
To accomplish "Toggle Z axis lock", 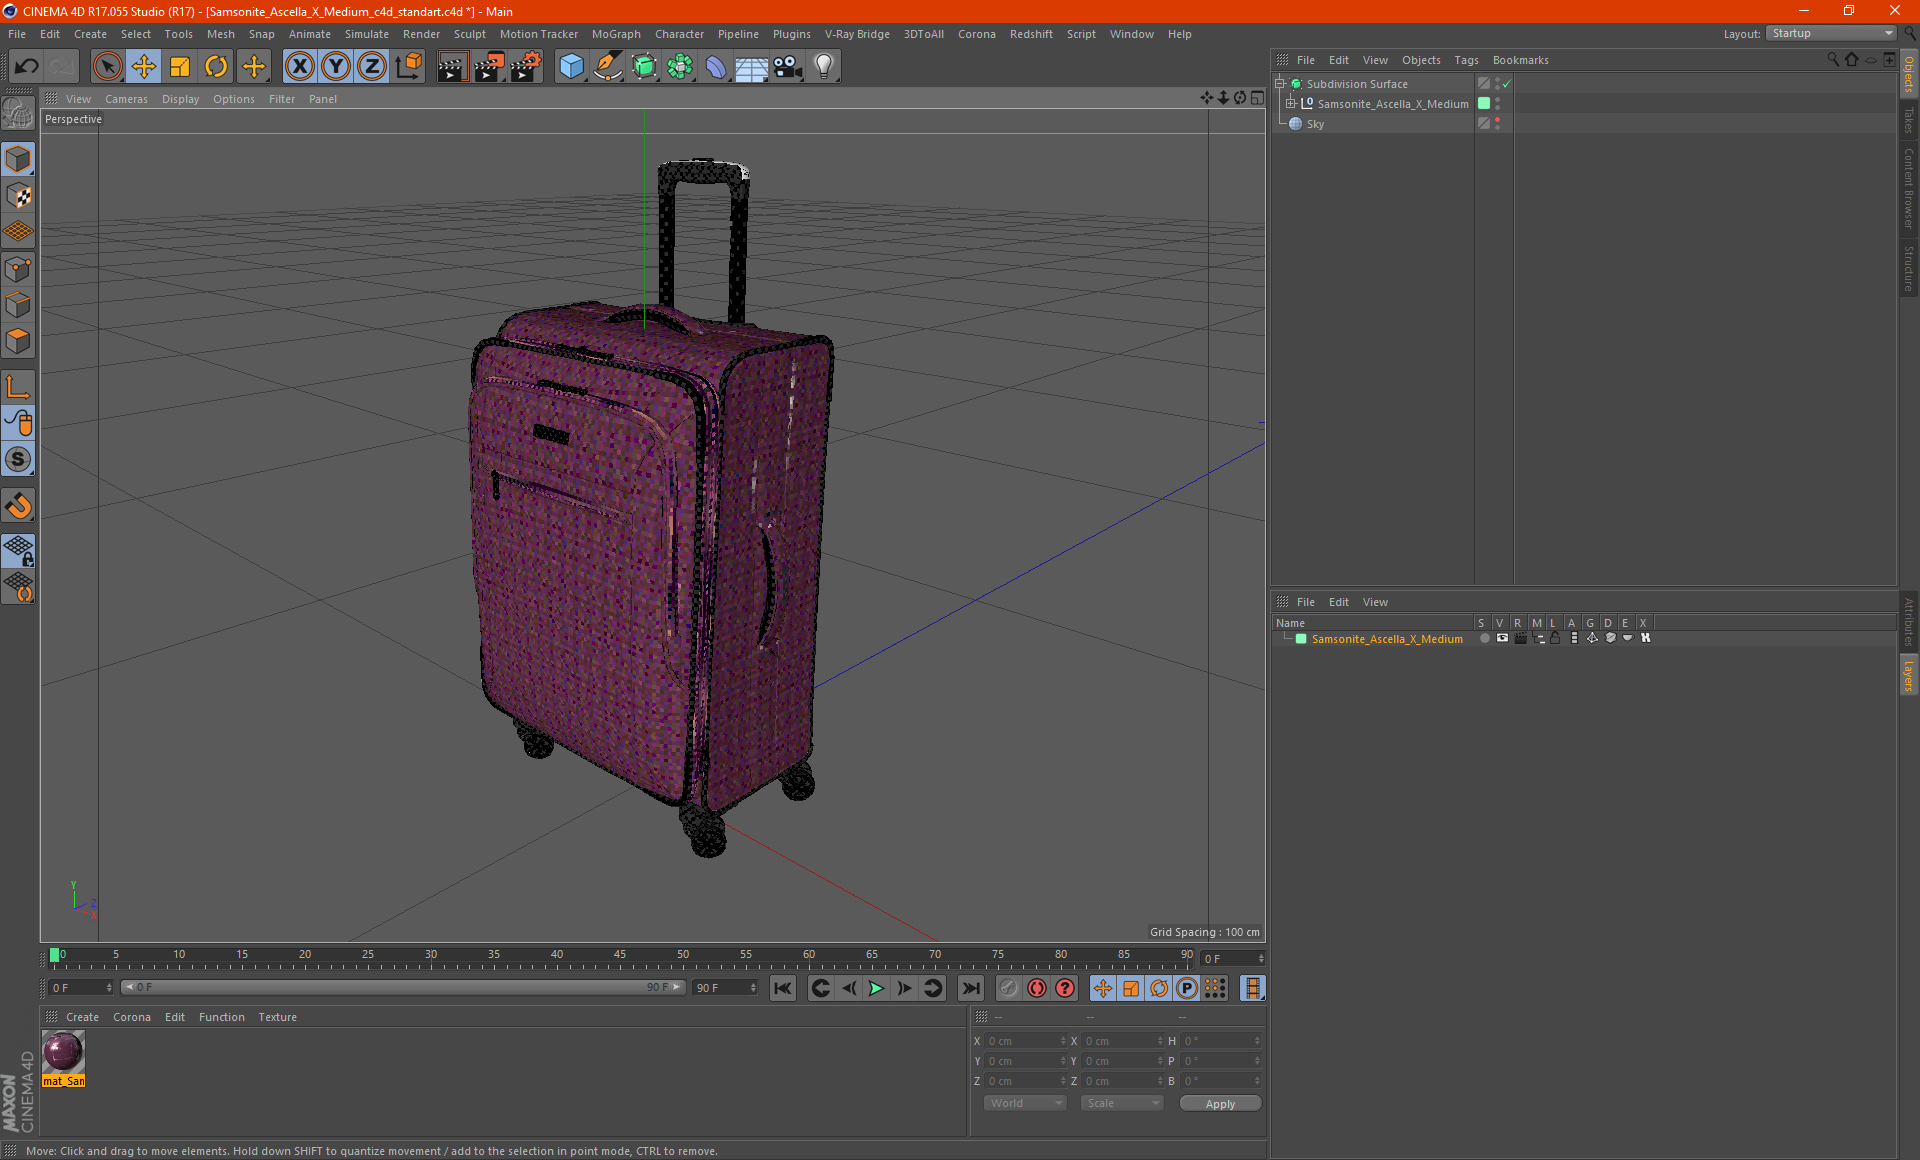I will [372, 67].
